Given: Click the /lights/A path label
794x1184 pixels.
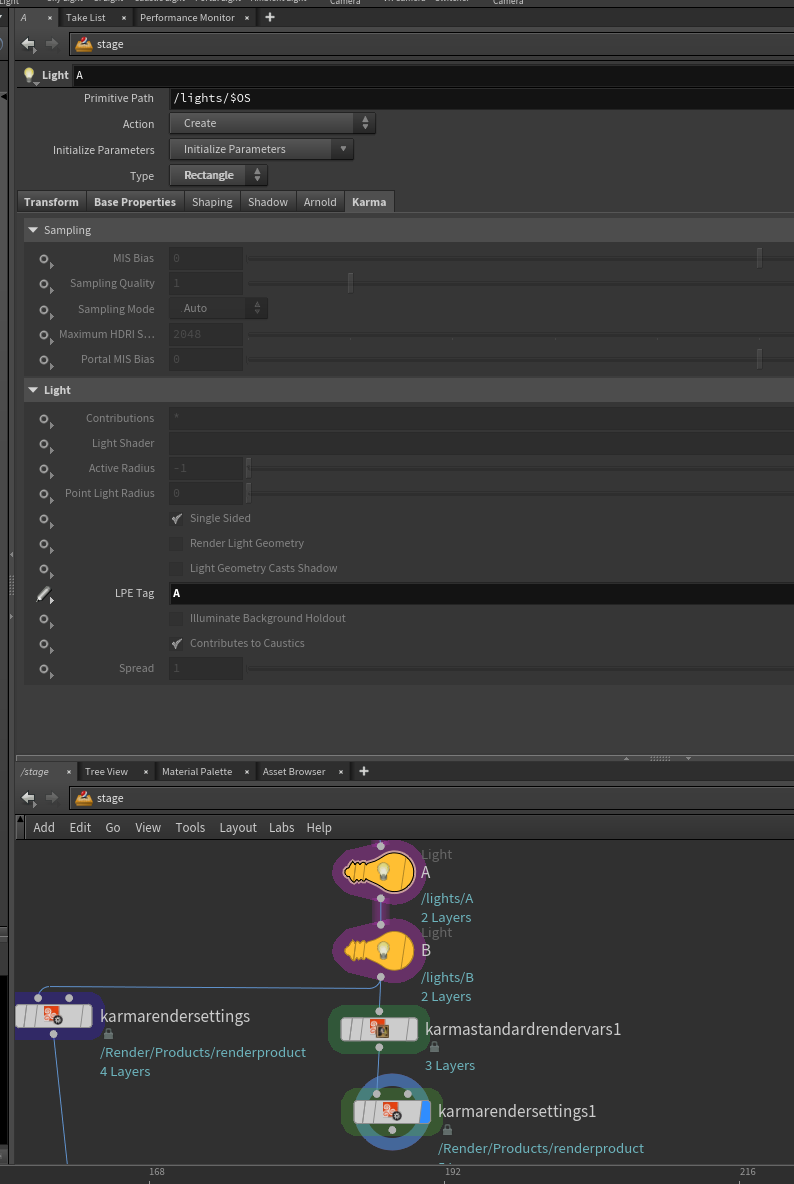Looking at the screenshot, I should click(x=448, y=899).
